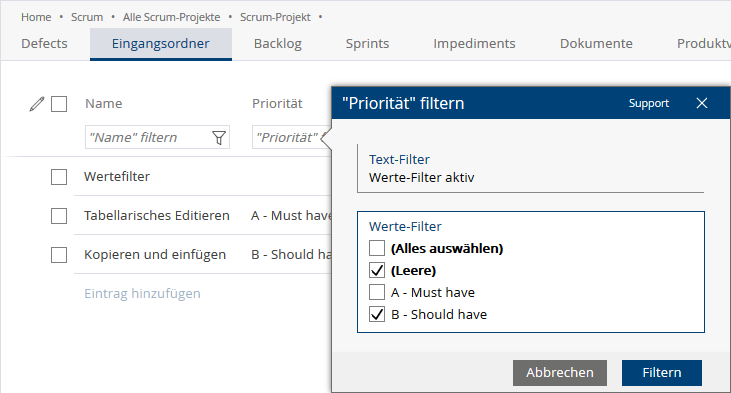Go to the Impediments tab

(x=474, y=44)
